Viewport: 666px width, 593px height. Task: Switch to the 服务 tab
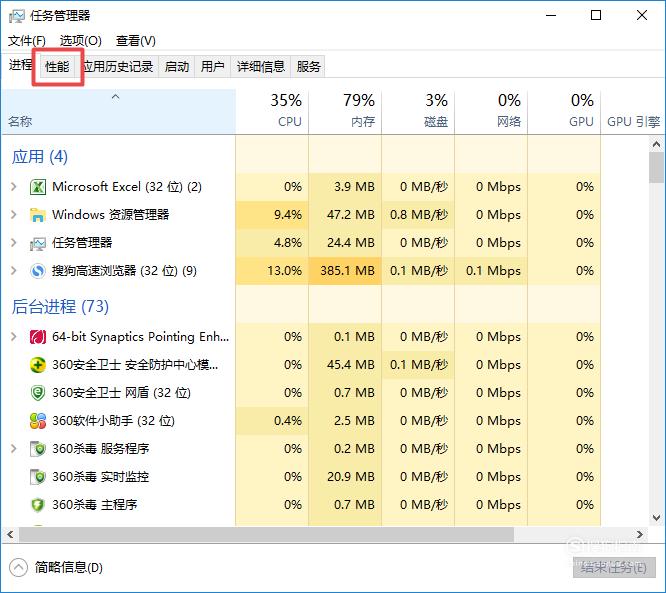308,67
